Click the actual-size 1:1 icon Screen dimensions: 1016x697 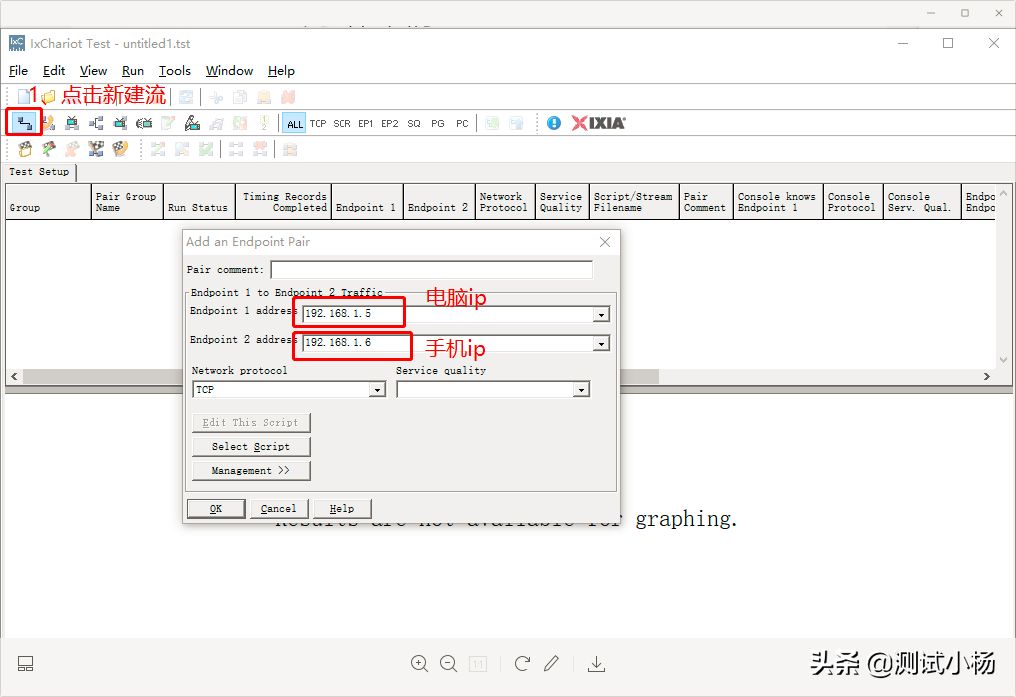click(478, 664)
